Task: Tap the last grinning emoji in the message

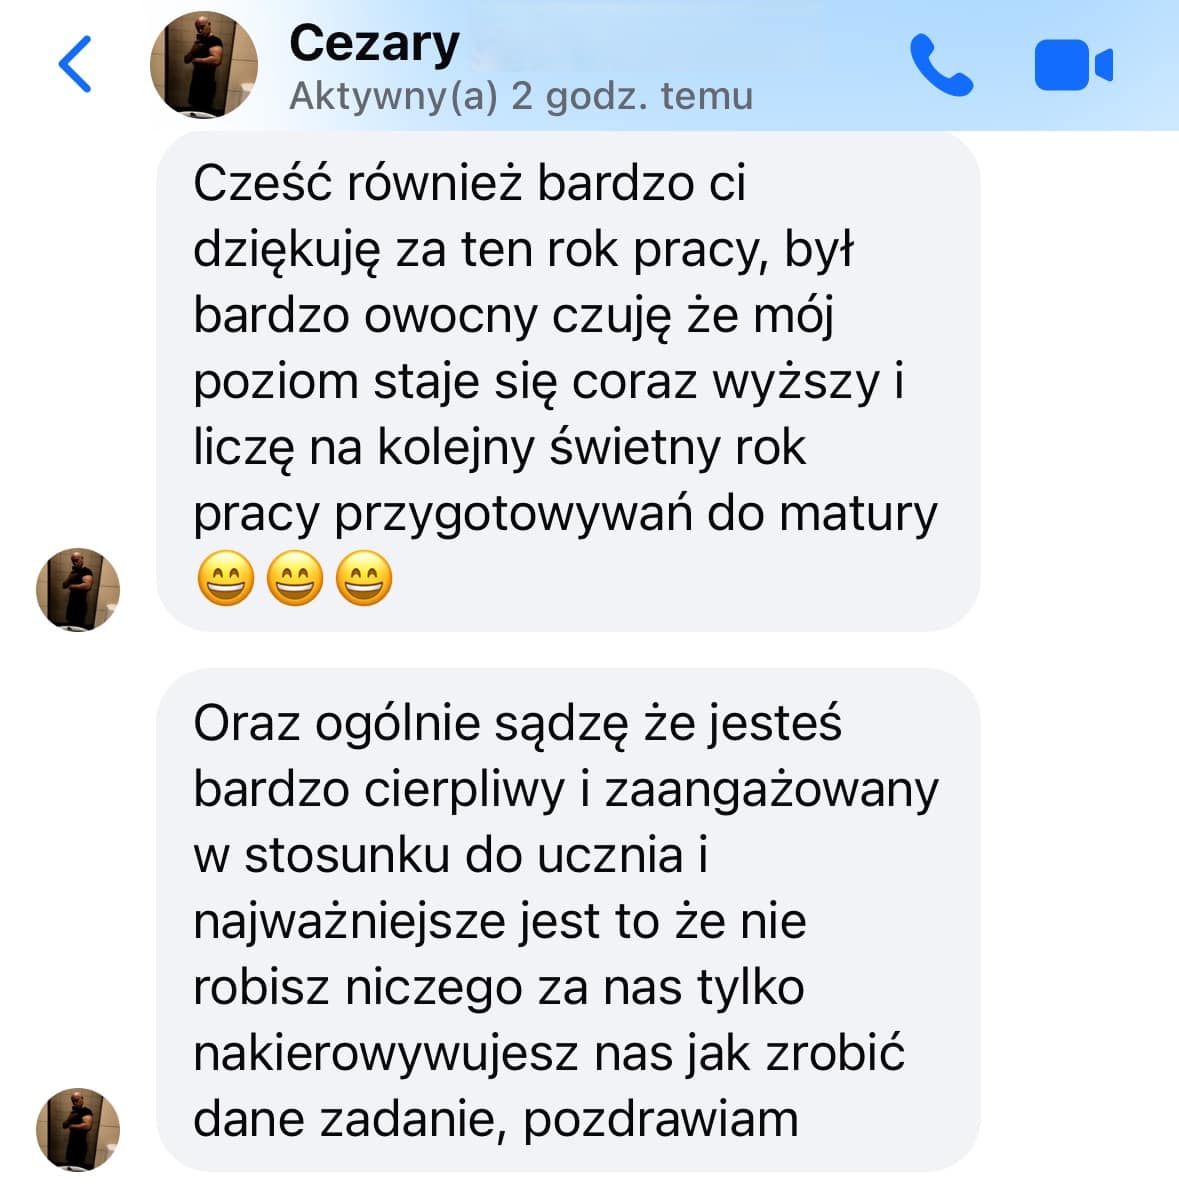Action: 363,579
